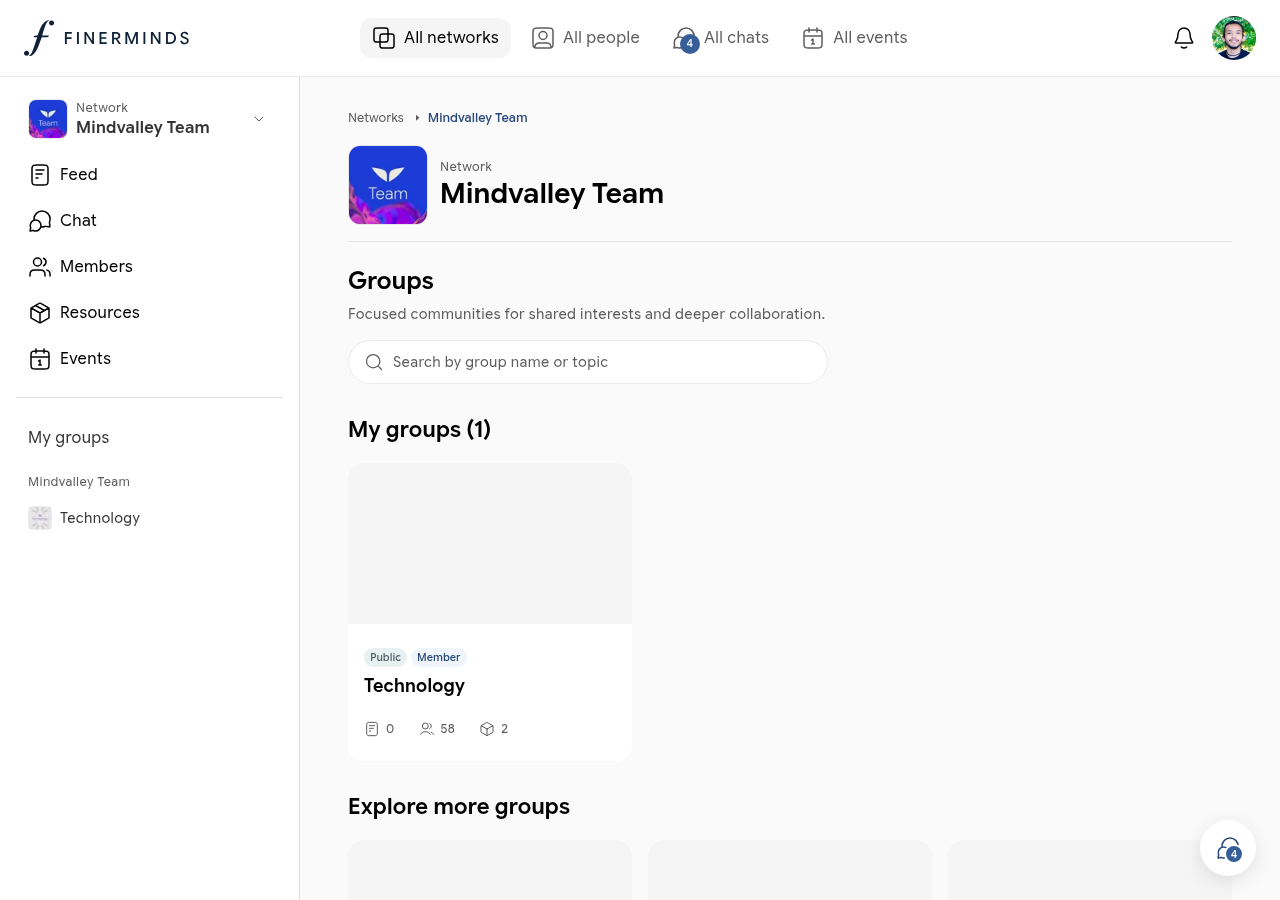Click the My groups (1) heading

(x=419, y=429)
